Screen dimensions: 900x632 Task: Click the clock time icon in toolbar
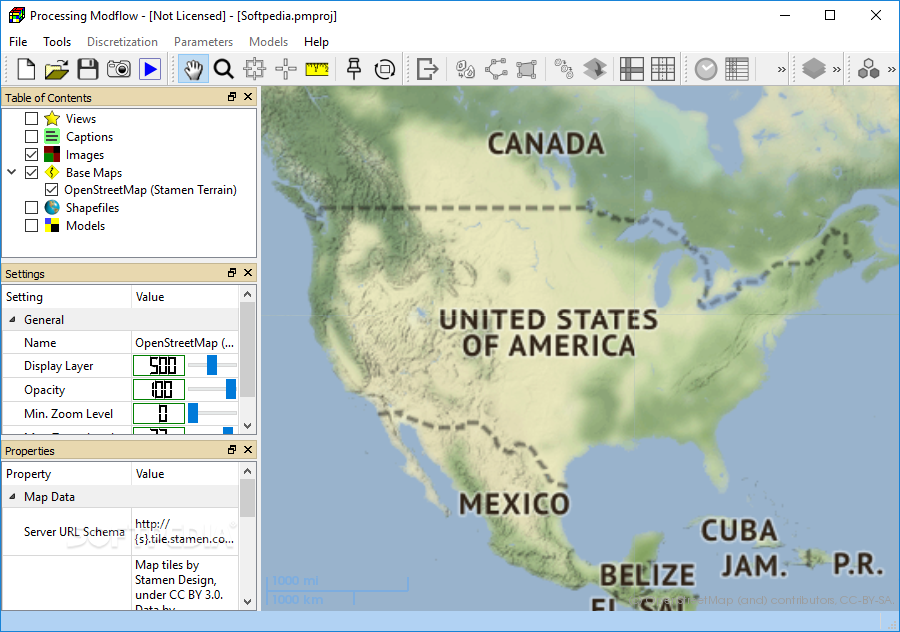click(706, 69)
